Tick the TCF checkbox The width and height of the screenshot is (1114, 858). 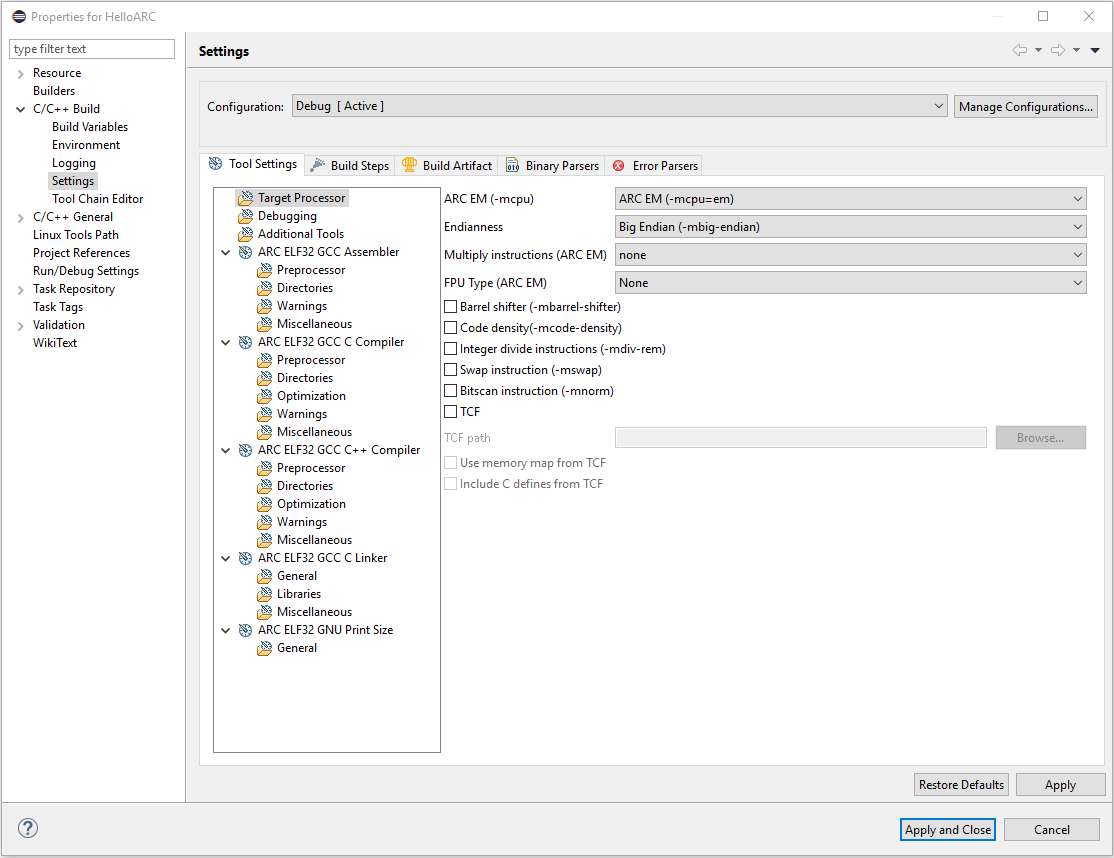coord(450,411)
